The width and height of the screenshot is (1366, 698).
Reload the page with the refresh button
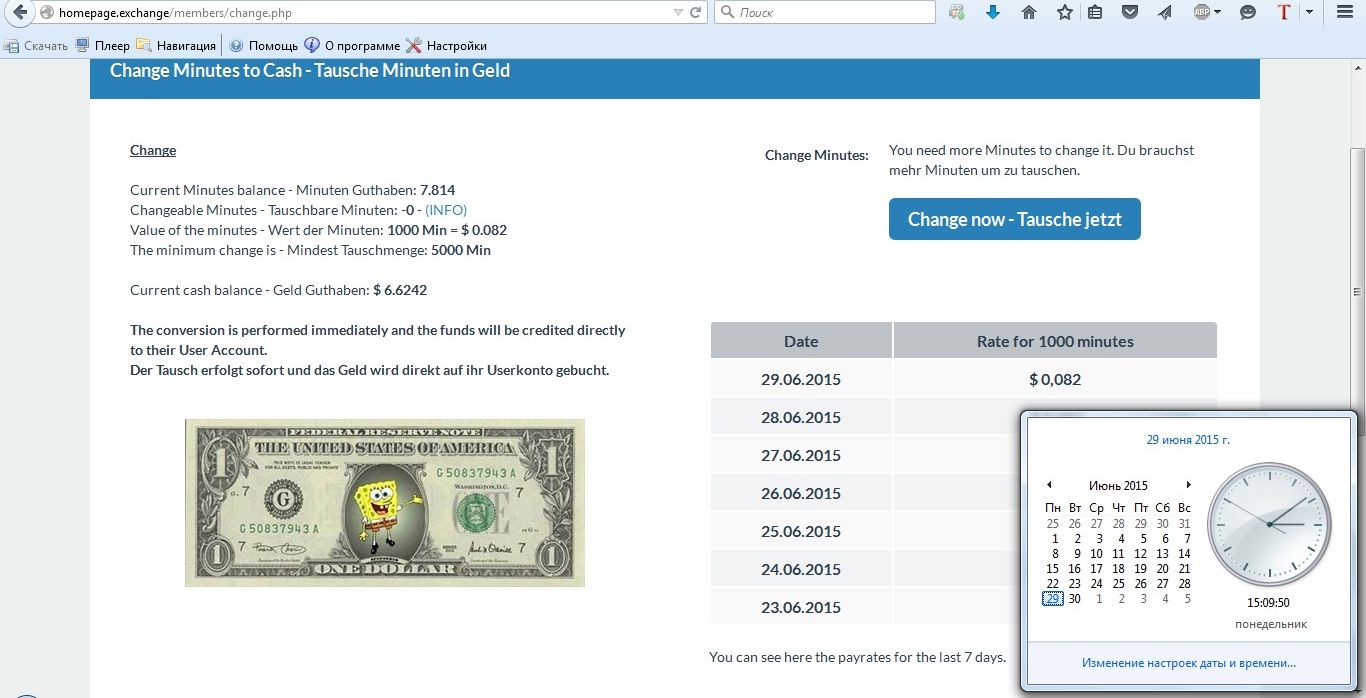pos(696,13)
